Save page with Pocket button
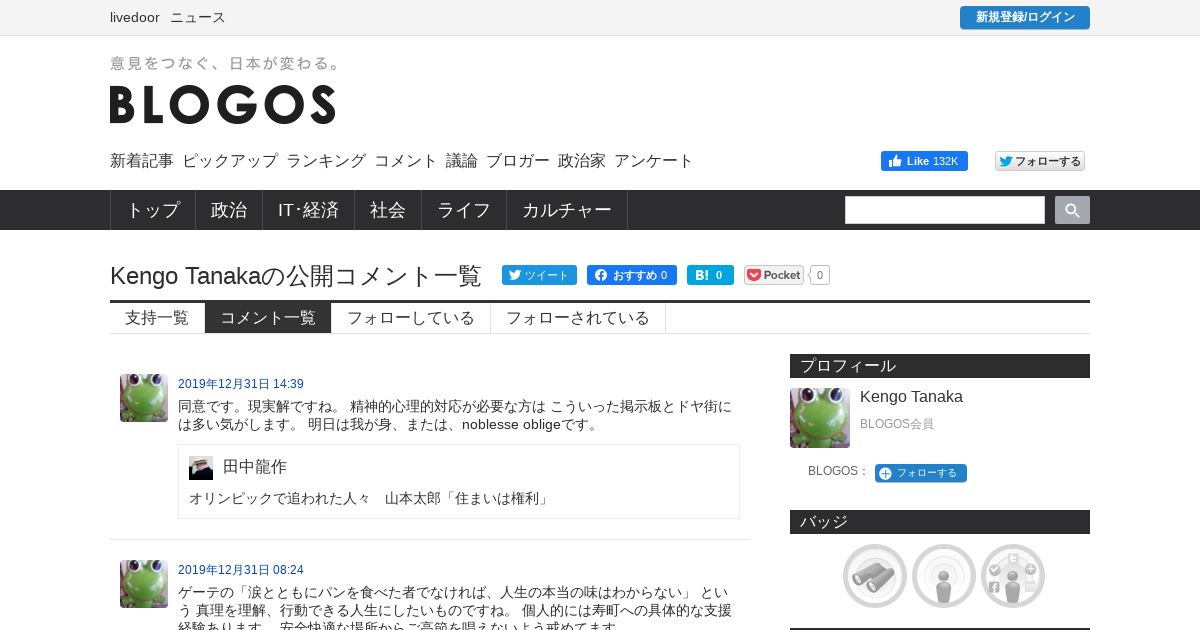Image resolution: width=1200 pixels, height=630 pixels. click(774, 275)
